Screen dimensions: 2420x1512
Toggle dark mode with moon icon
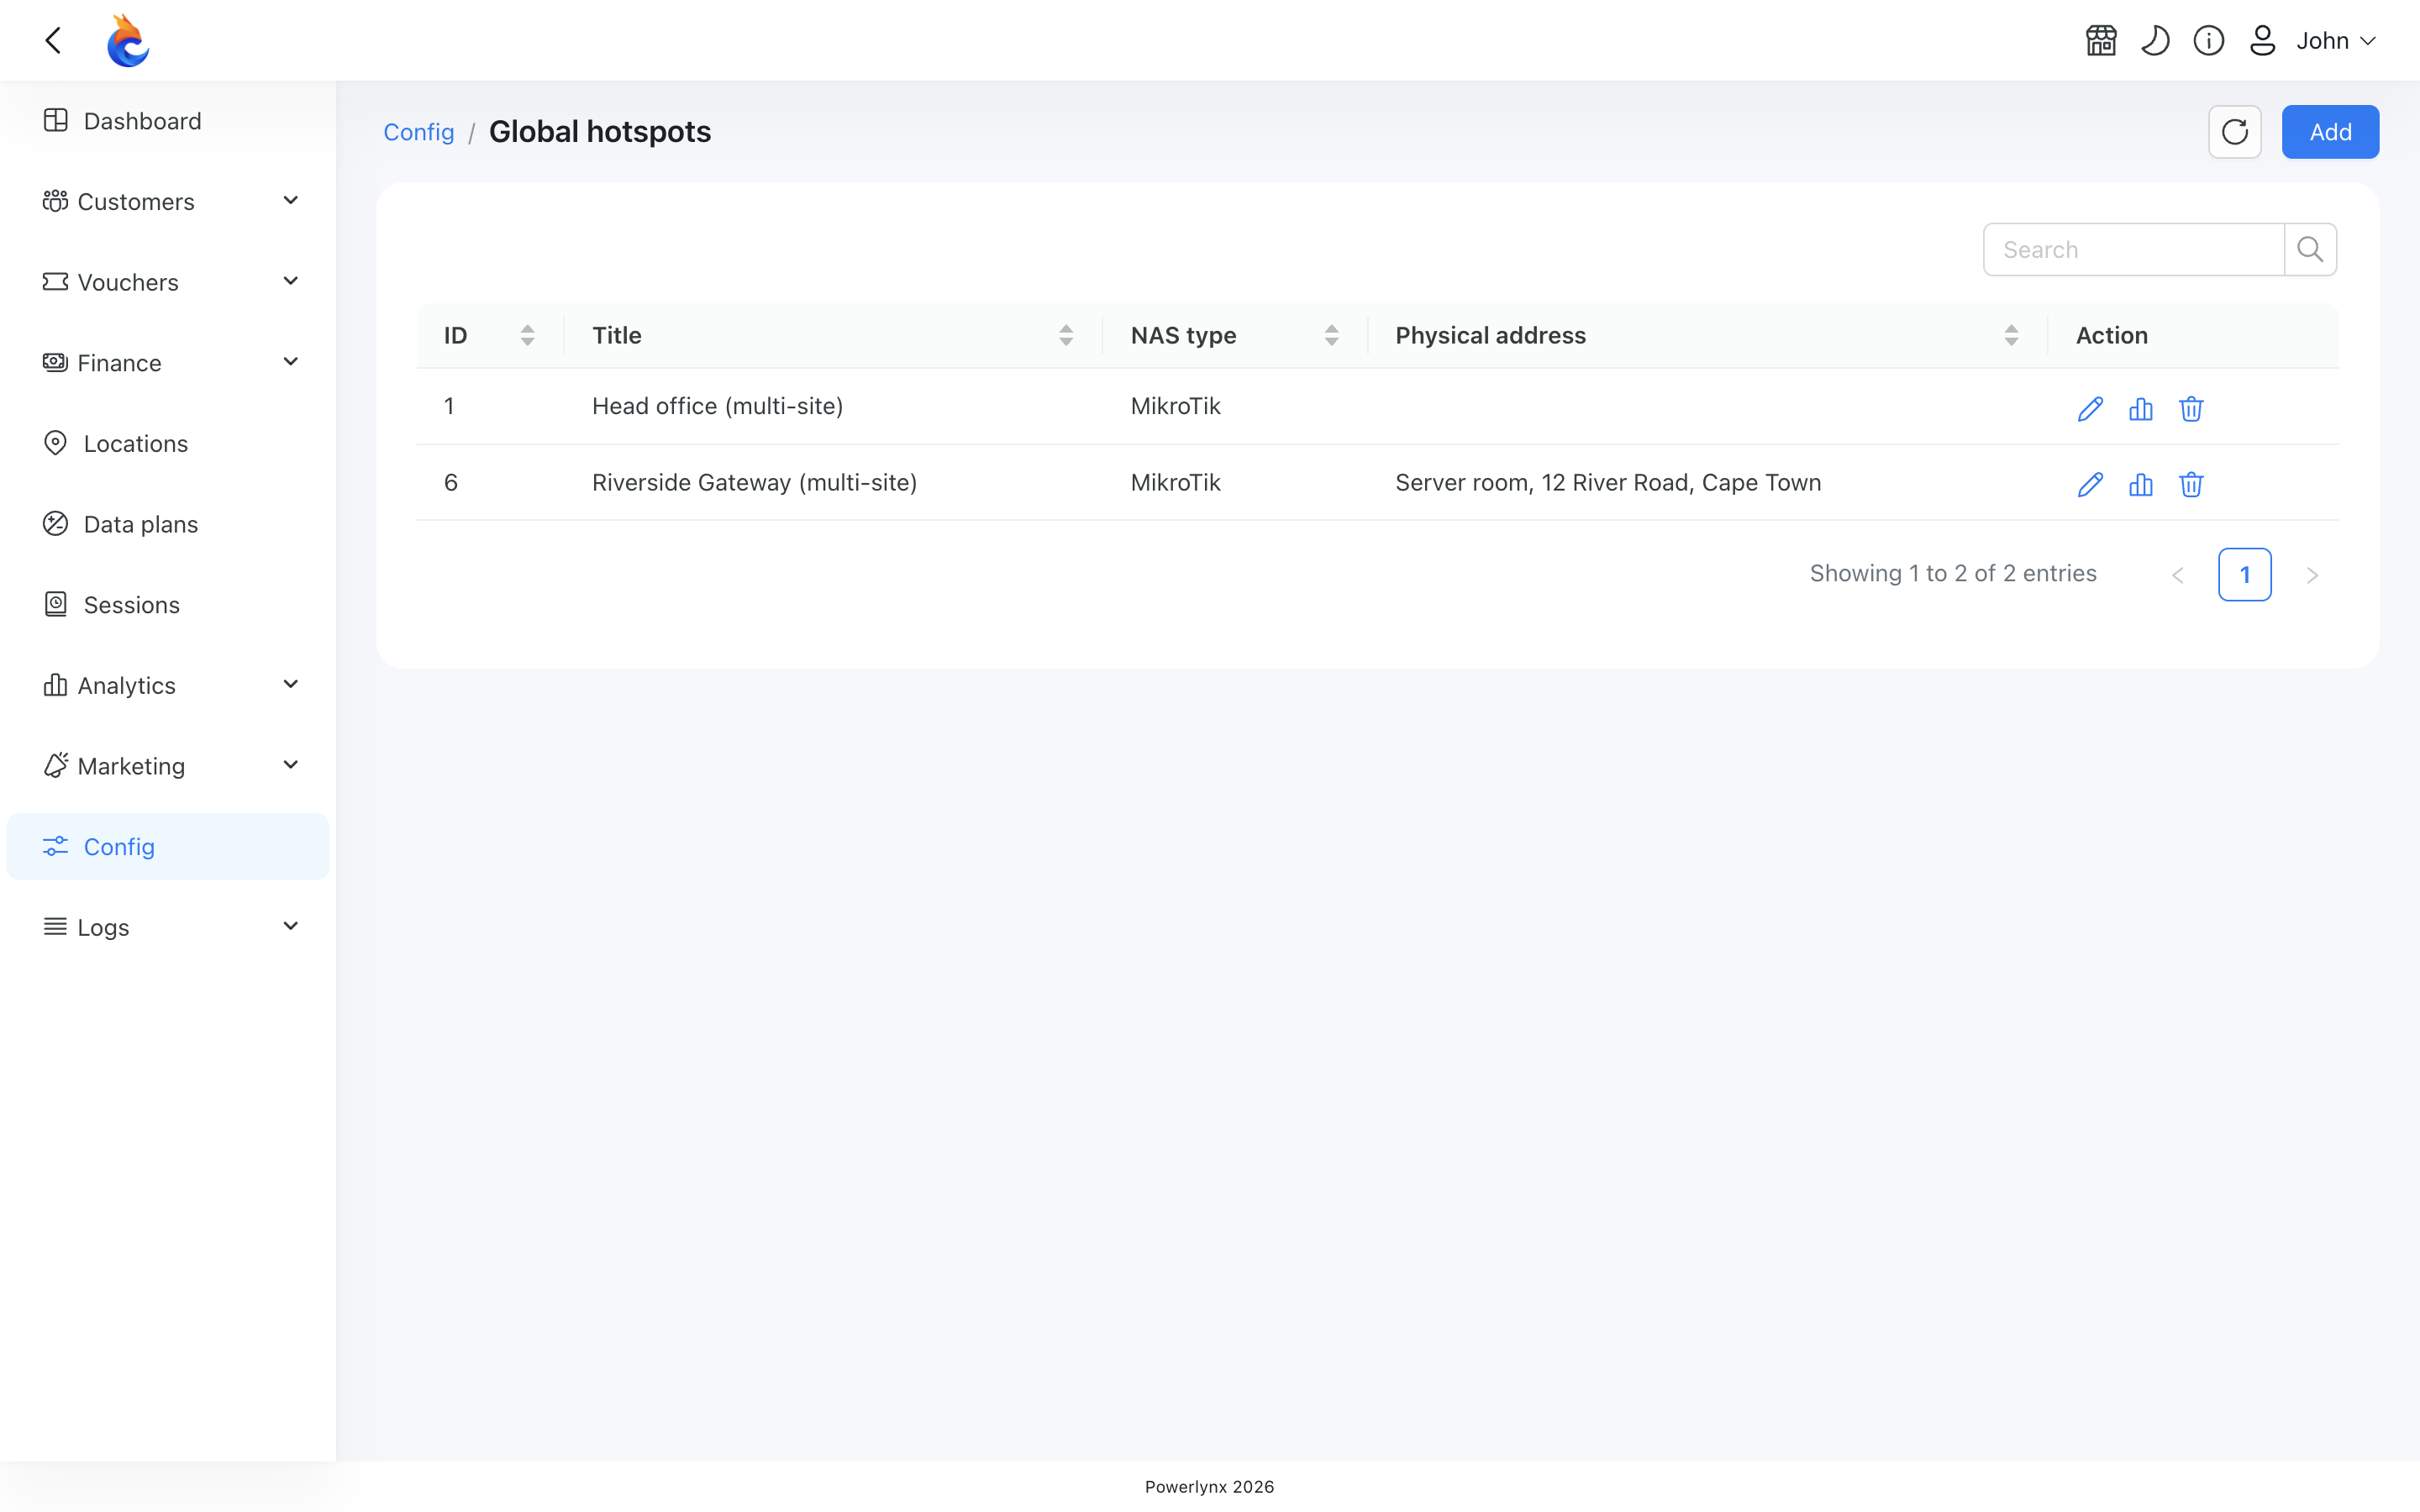coord(2155,41)
